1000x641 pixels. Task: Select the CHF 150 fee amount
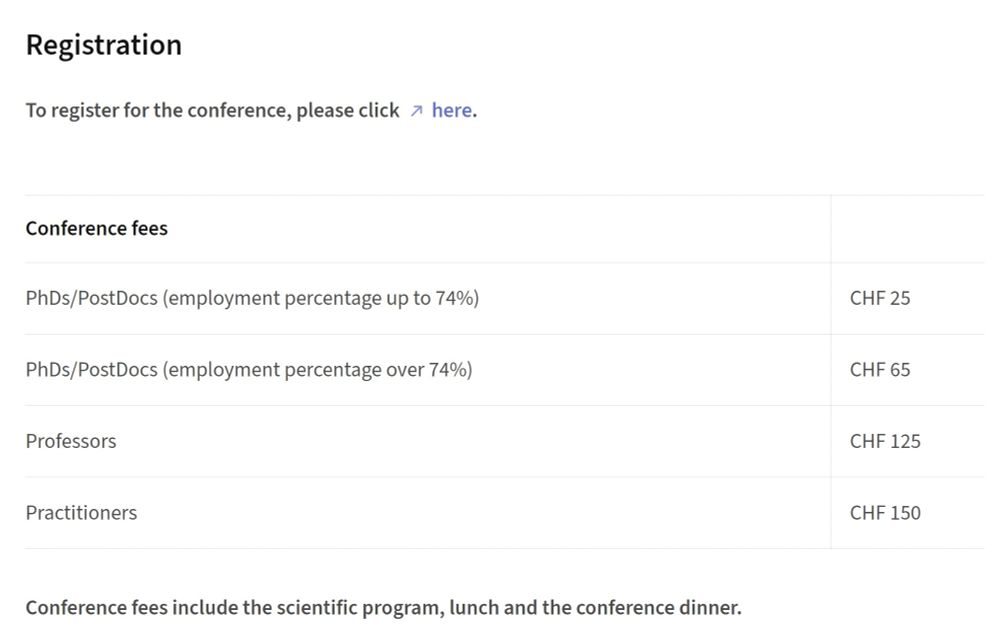click(885, 512)
